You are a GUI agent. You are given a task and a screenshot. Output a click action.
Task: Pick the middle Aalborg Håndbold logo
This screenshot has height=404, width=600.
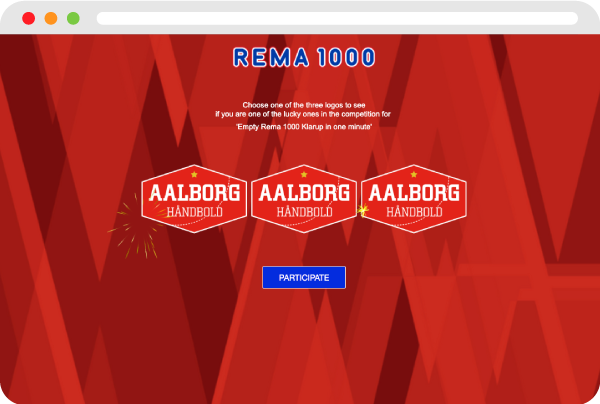tap(304, 199)
